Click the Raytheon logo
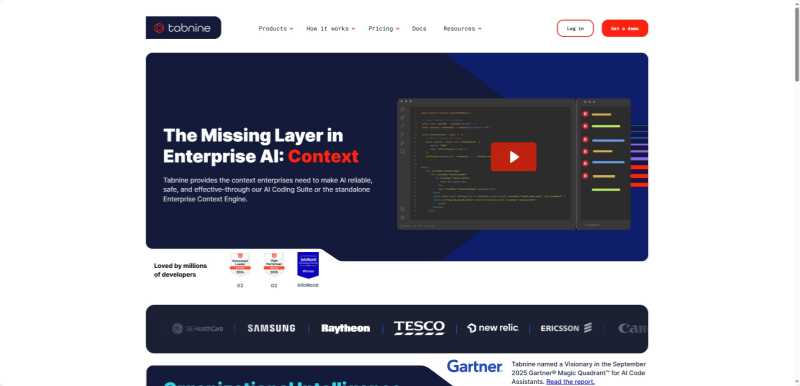Screen dimensions: 800x386 point(345,328)
